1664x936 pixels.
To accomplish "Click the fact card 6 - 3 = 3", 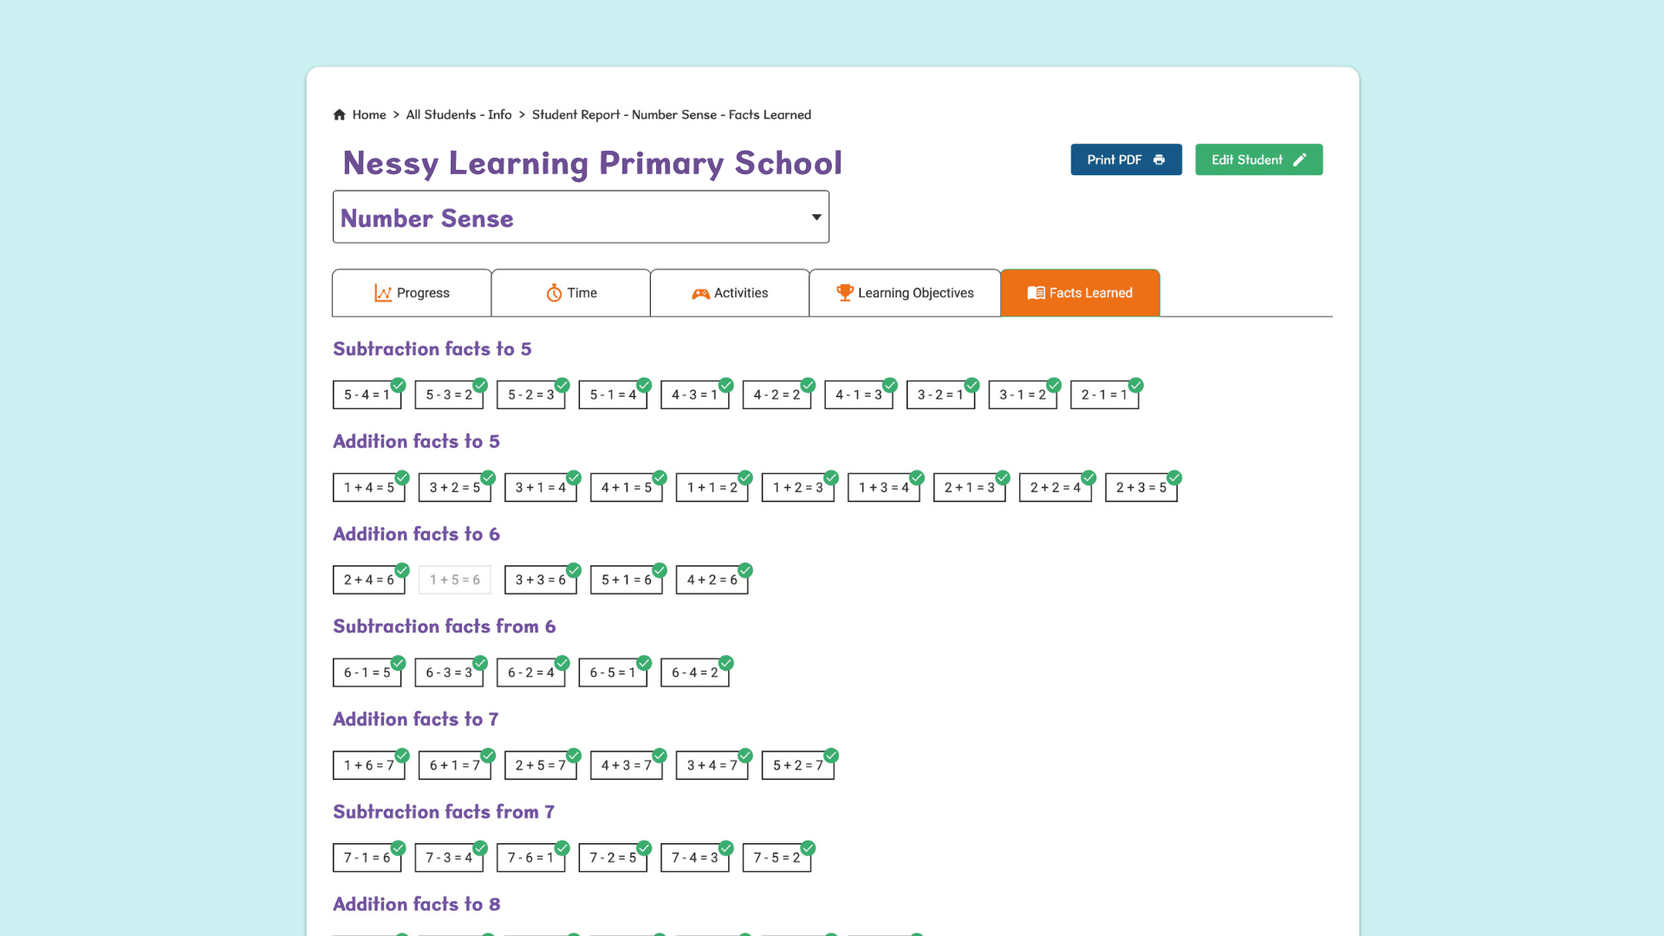I will 449,673.
